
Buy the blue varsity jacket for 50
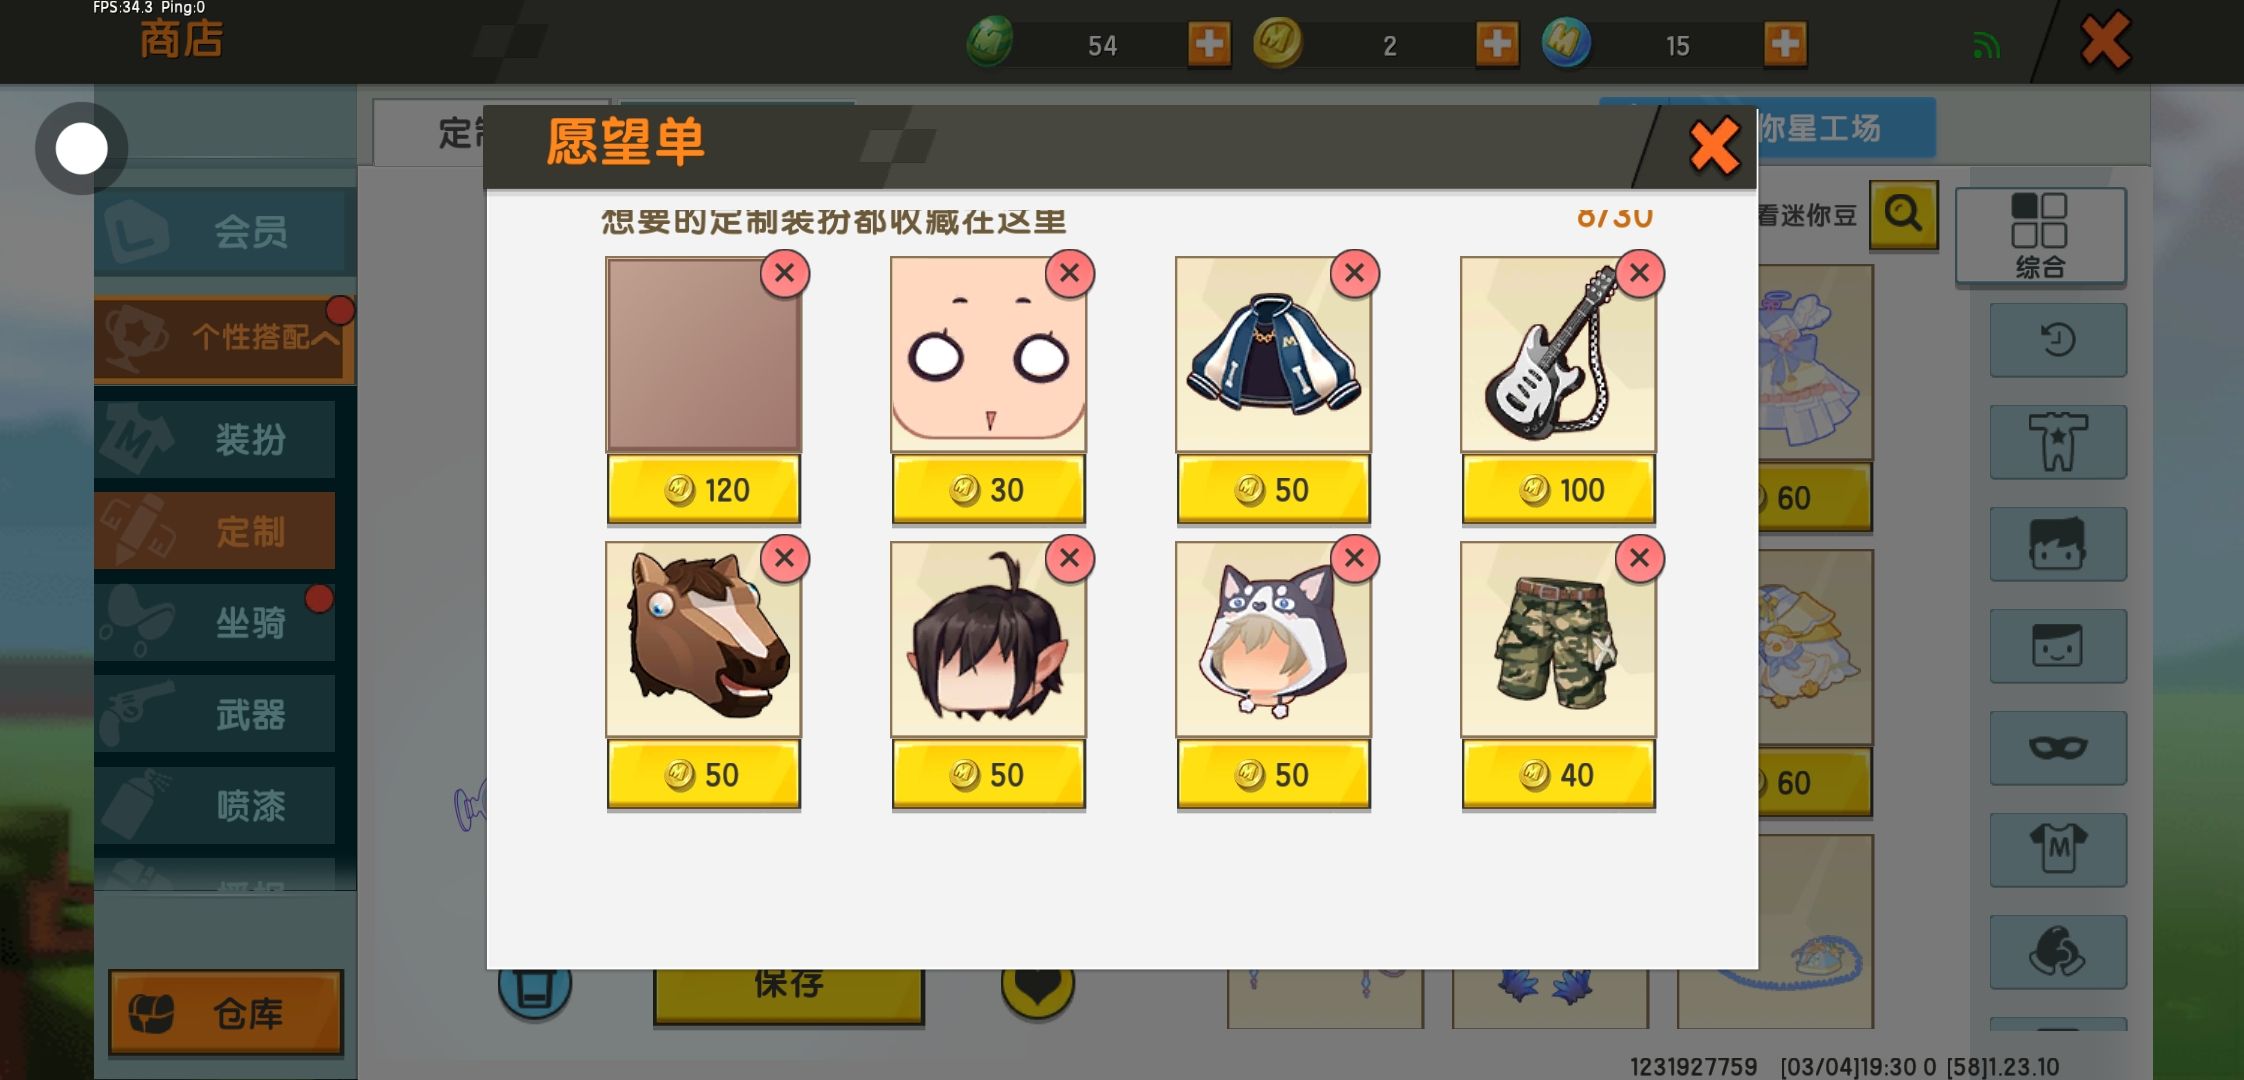[1273, 489]
